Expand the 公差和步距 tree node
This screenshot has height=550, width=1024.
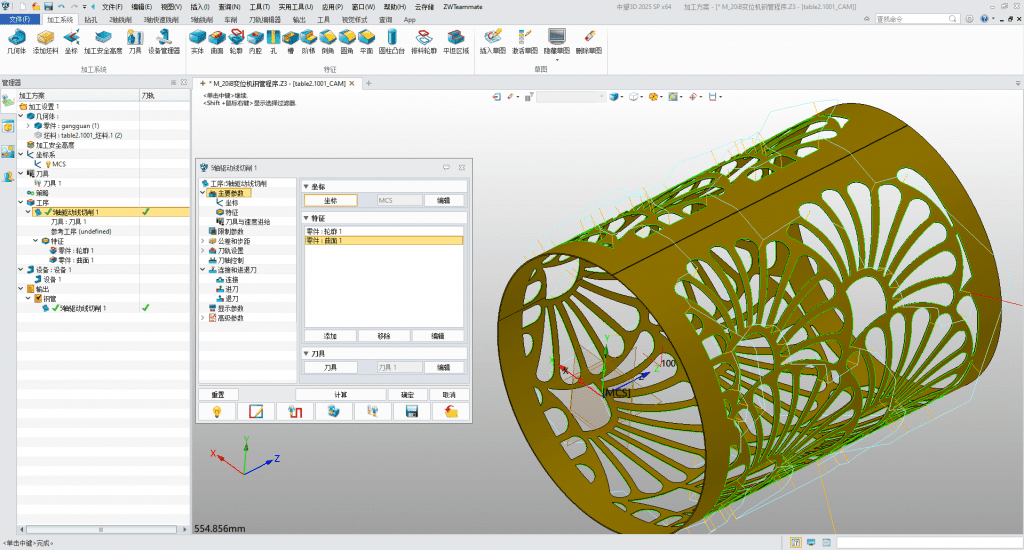pos(203,241)
